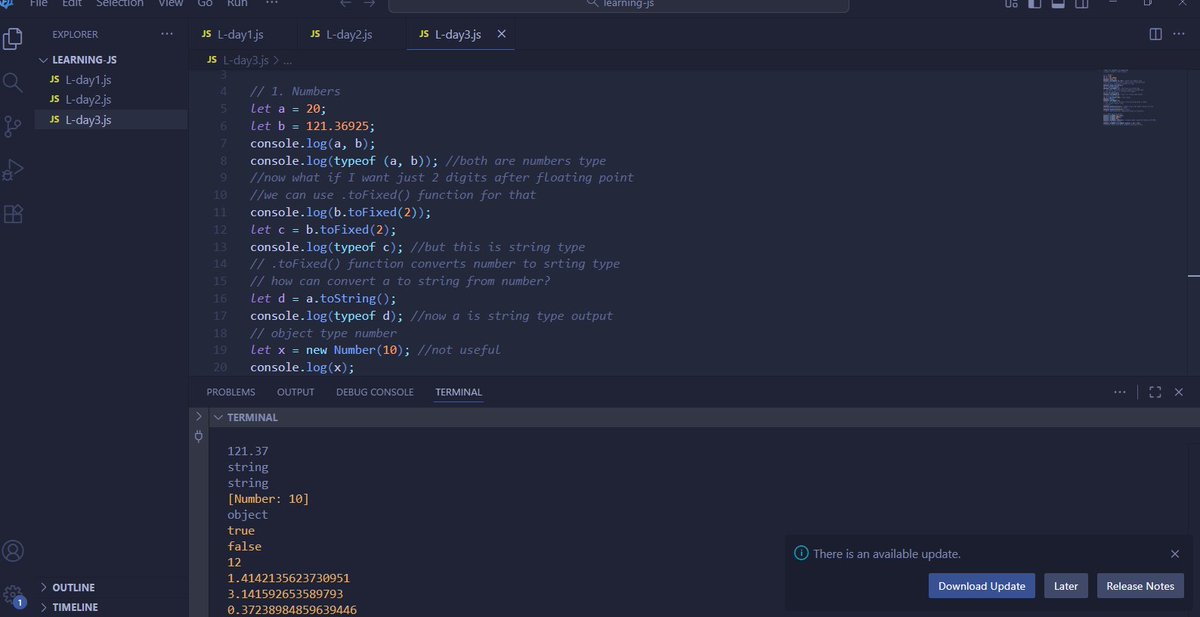This screenshot has width=1200, height=617.
Task: Select the TERMINAL panel tab
Action: (x=458, y=392)
